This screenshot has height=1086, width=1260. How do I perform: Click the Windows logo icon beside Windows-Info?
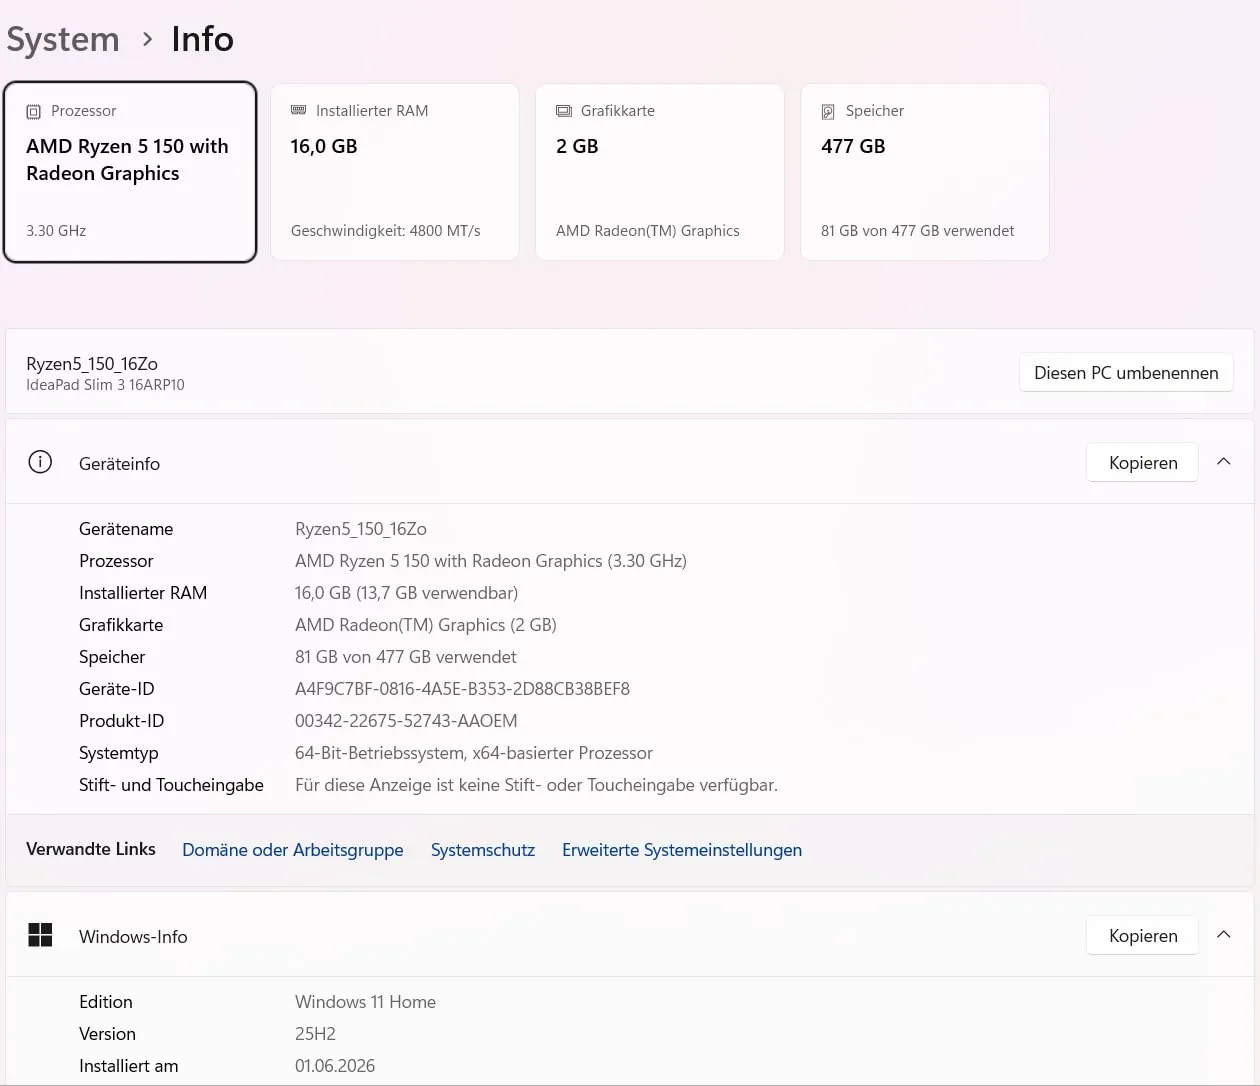coord(40,935)
